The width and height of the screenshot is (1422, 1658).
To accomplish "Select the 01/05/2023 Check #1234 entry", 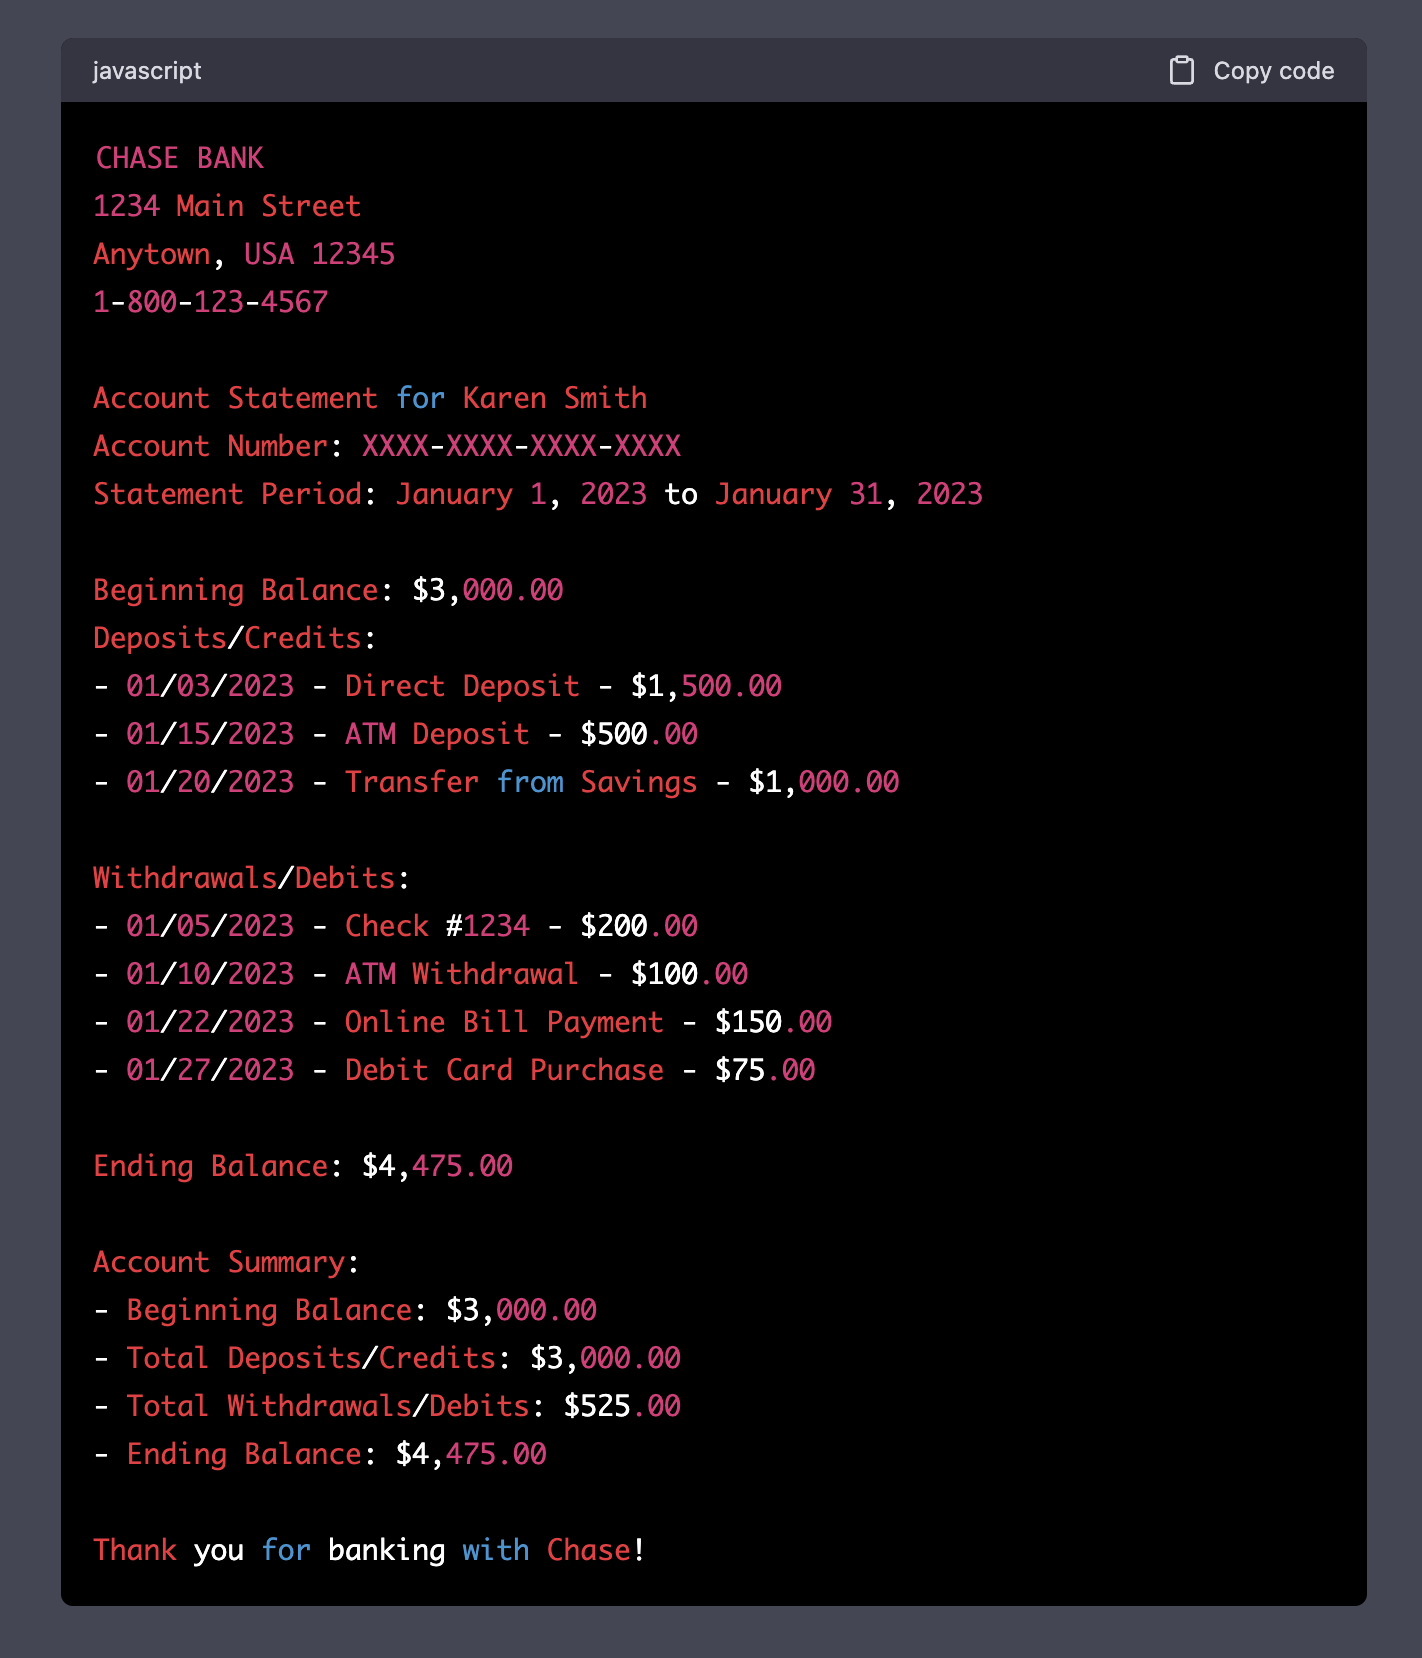I will [x=396, y=926].
